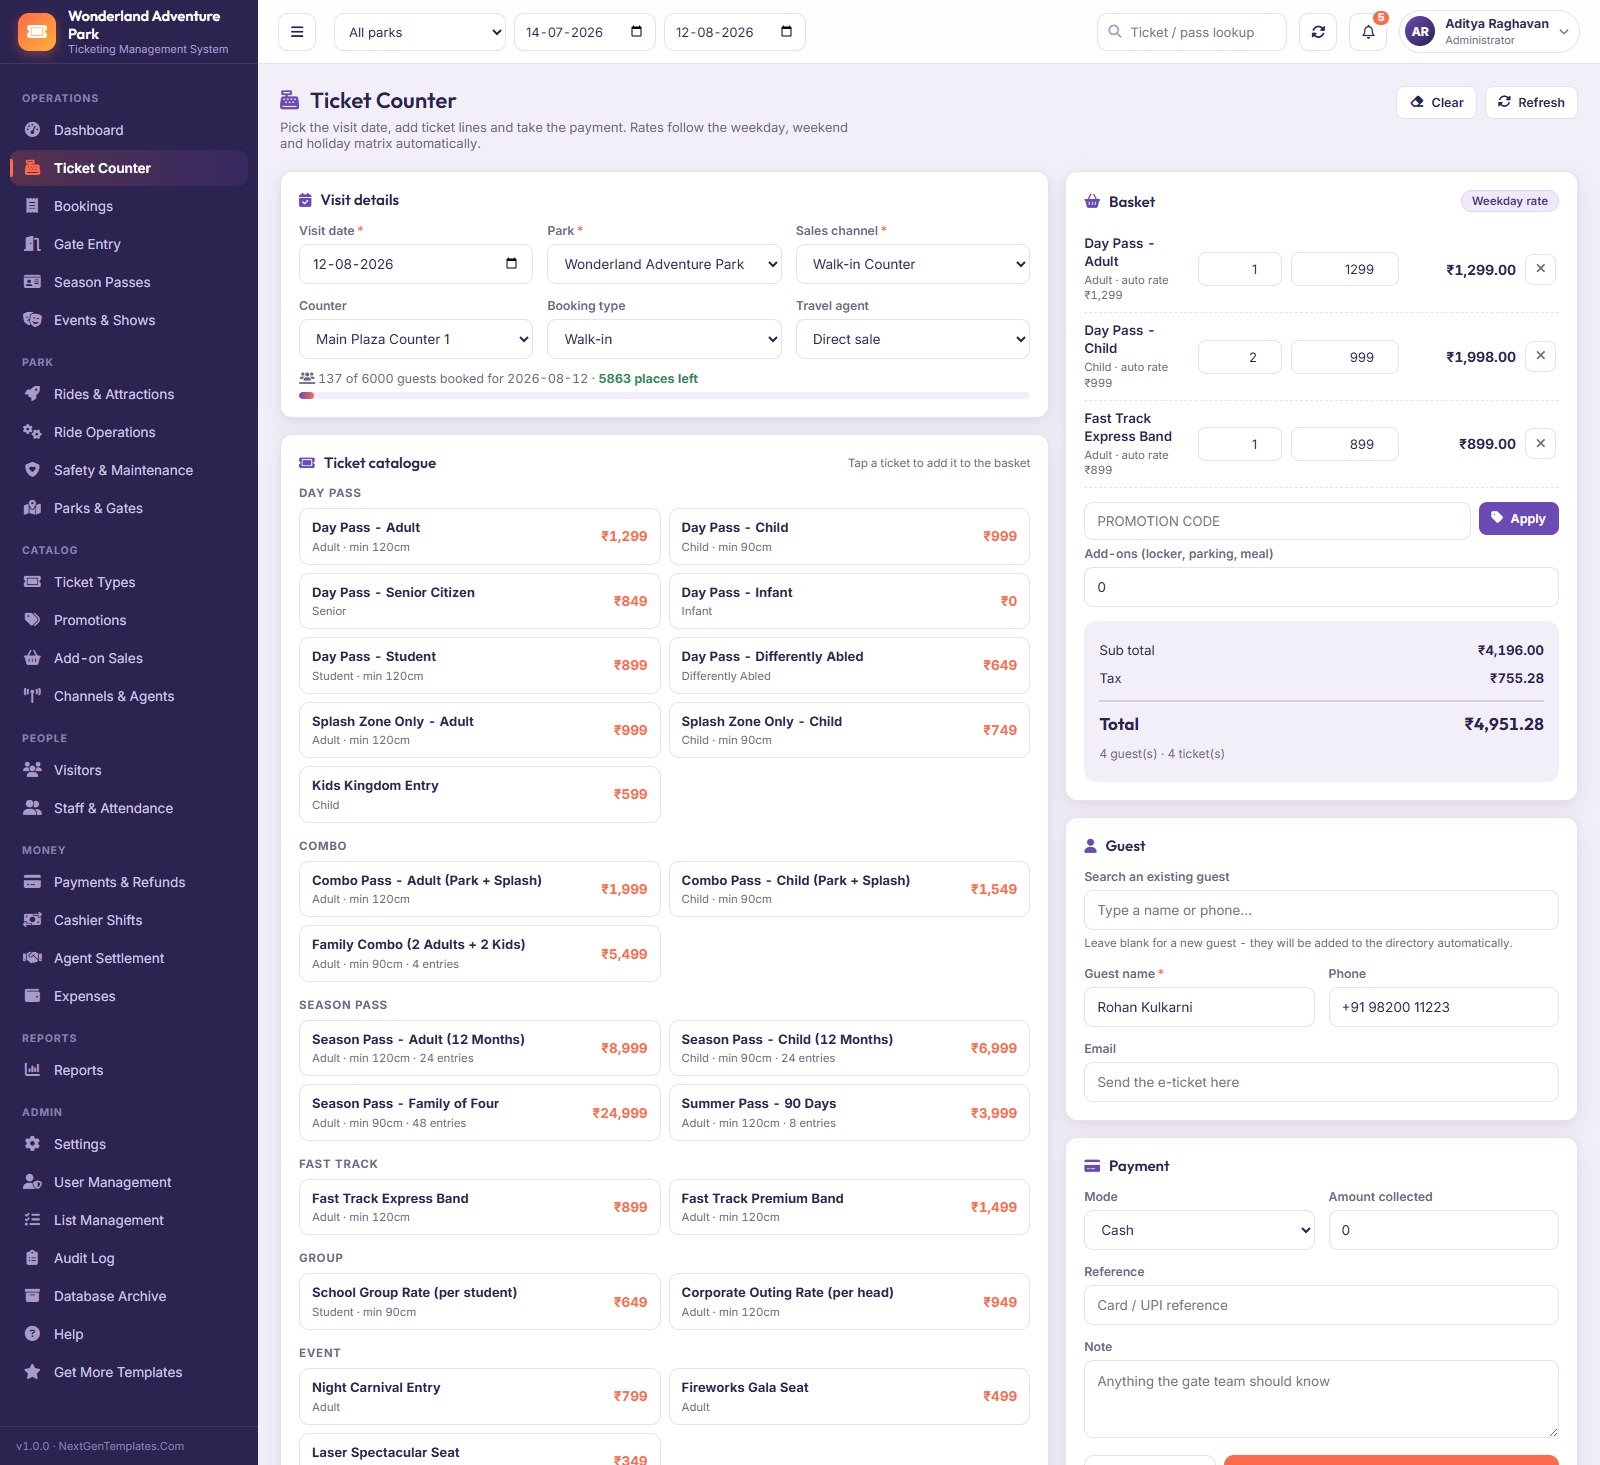Screen dimensions: 1600x1465
Task: Open Events & Shows
Action: coord(128,320)
